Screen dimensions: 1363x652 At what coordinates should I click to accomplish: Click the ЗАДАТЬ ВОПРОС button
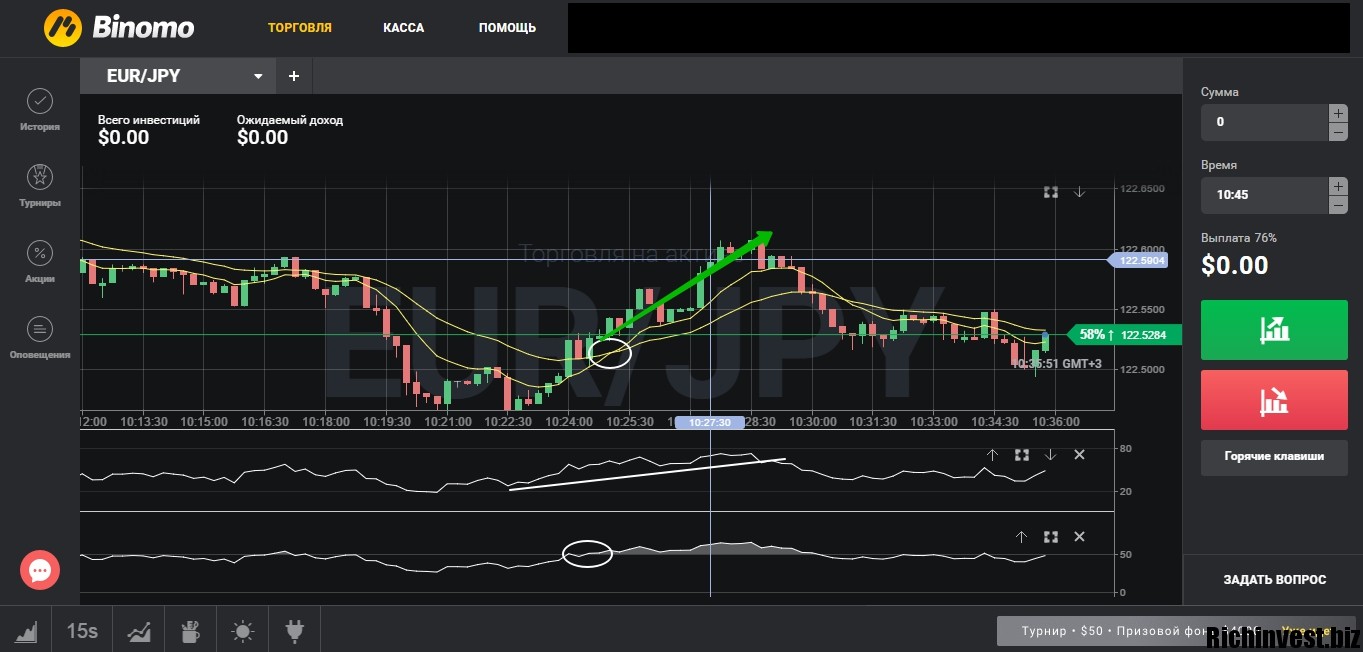click(1274, 580)
